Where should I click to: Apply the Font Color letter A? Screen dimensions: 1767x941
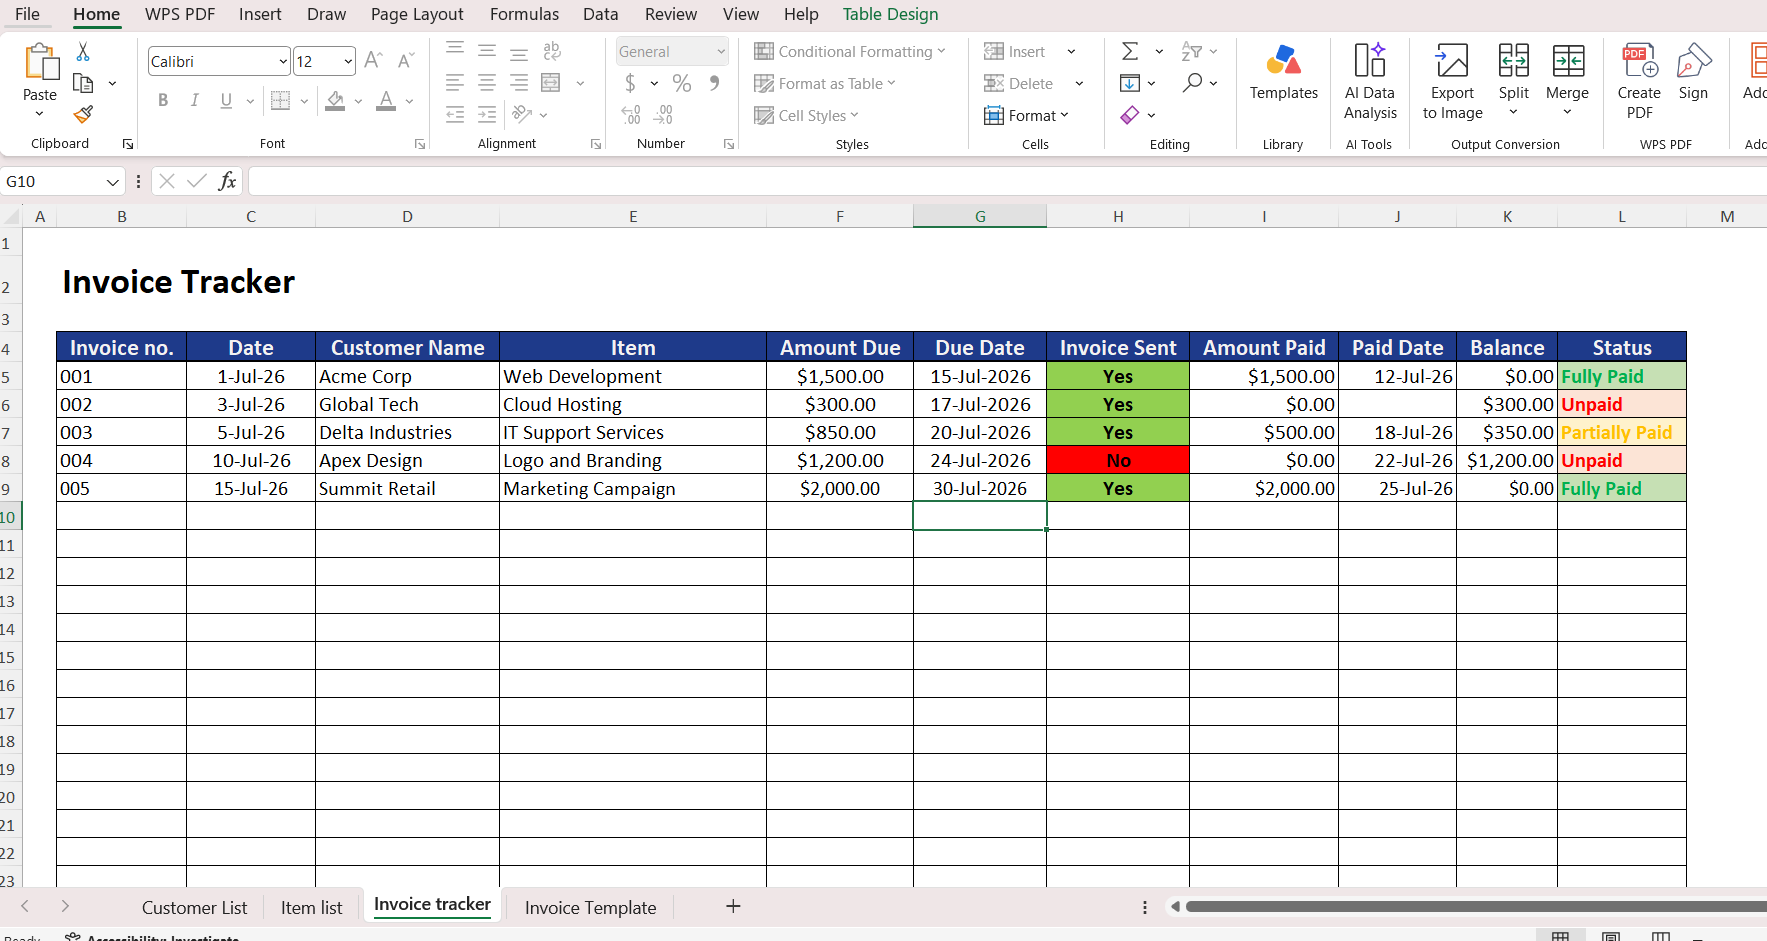tap(386, 100)
